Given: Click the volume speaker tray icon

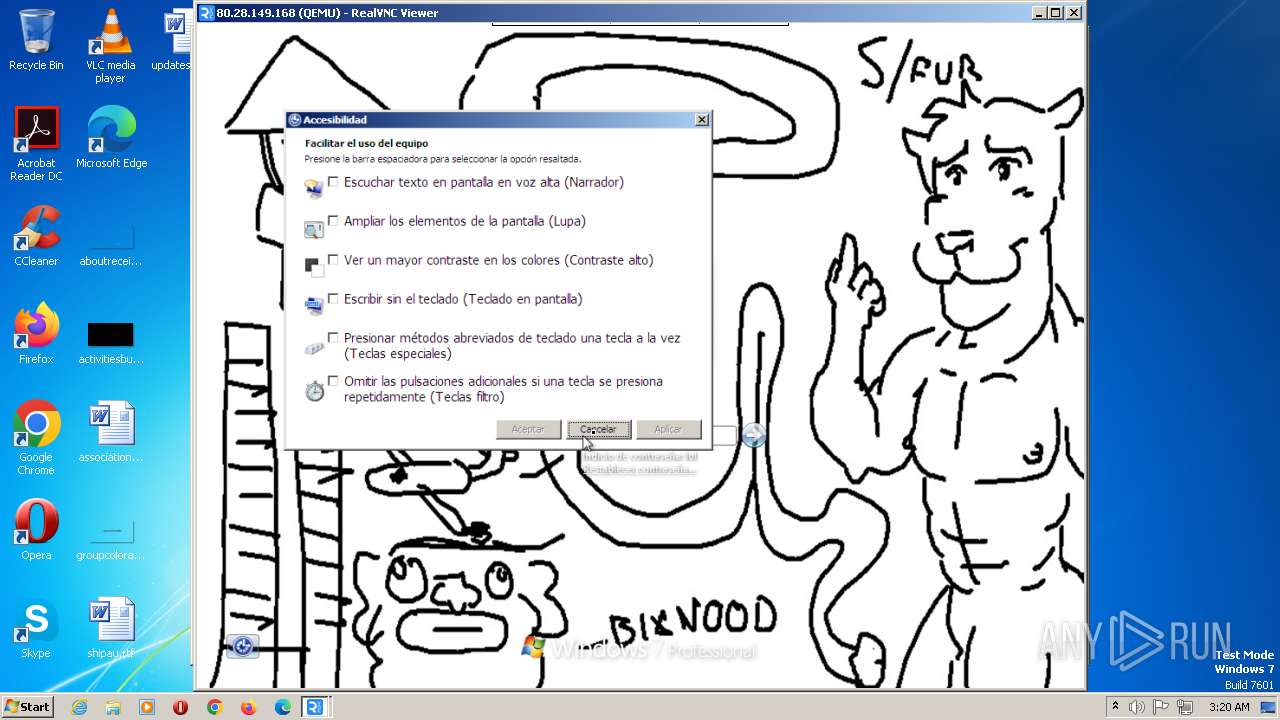Looking at the screenshot, I should pyautogui.click(x=1137, y=707).
